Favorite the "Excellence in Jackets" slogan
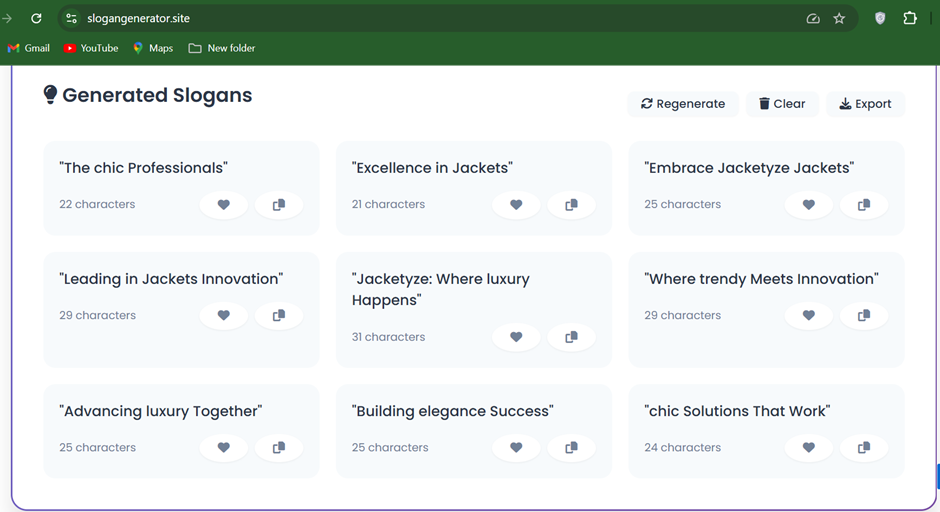The height and width of the screenshot is (512, 940). point(516,205)
